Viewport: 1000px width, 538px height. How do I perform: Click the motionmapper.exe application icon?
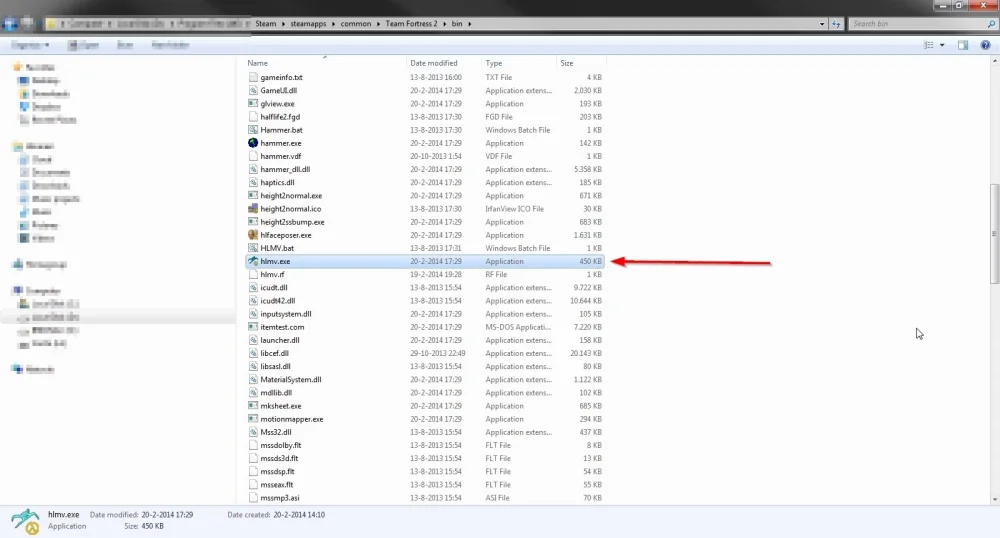tap(253, 419)
